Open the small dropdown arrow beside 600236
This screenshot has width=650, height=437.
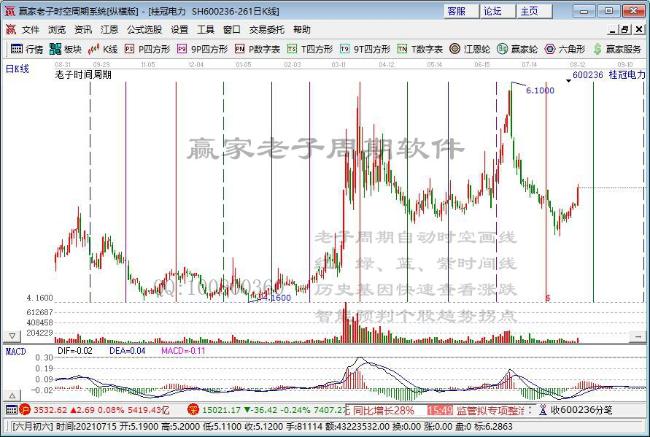pos(568,80)
